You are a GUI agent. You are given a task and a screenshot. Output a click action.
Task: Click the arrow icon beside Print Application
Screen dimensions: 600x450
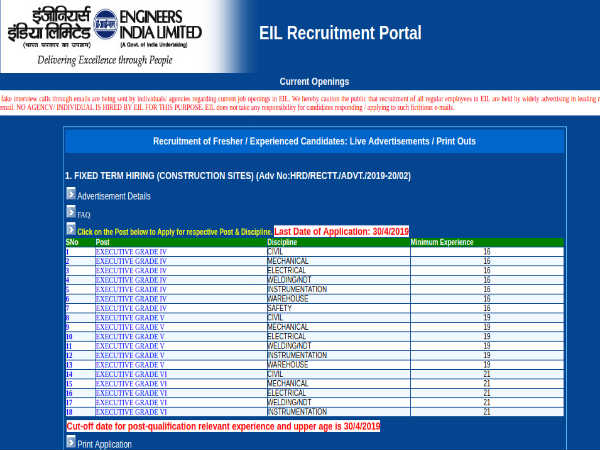(70, 442)
